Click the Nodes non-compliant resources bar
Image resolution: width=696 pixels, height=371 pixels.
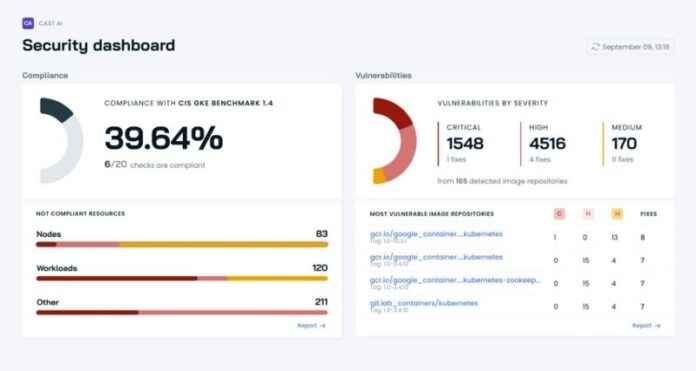(182, 245)
